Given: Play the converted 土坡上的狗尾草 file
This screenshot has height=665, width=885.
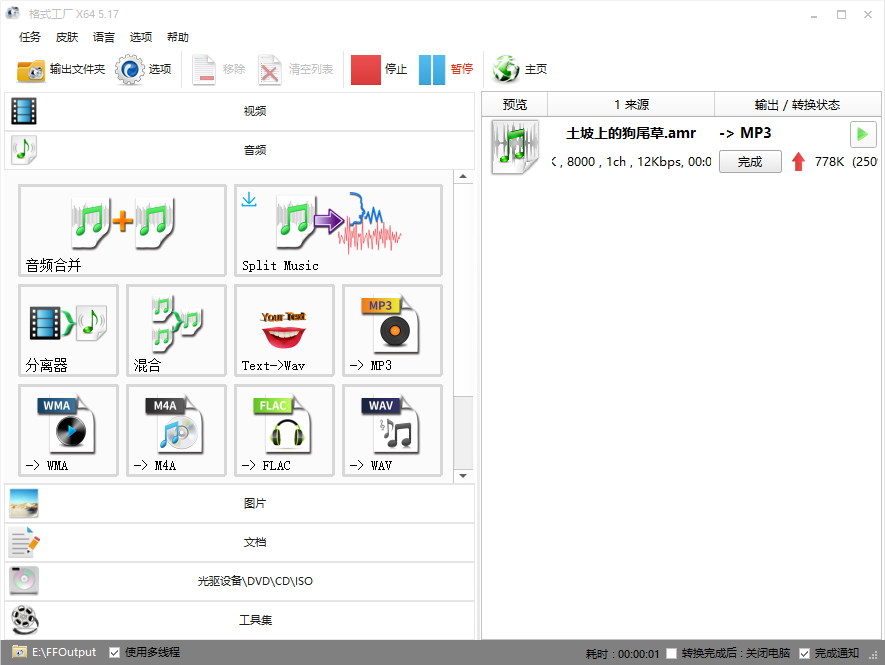Looking at the screenshot, I should click(x=862, y=133).
